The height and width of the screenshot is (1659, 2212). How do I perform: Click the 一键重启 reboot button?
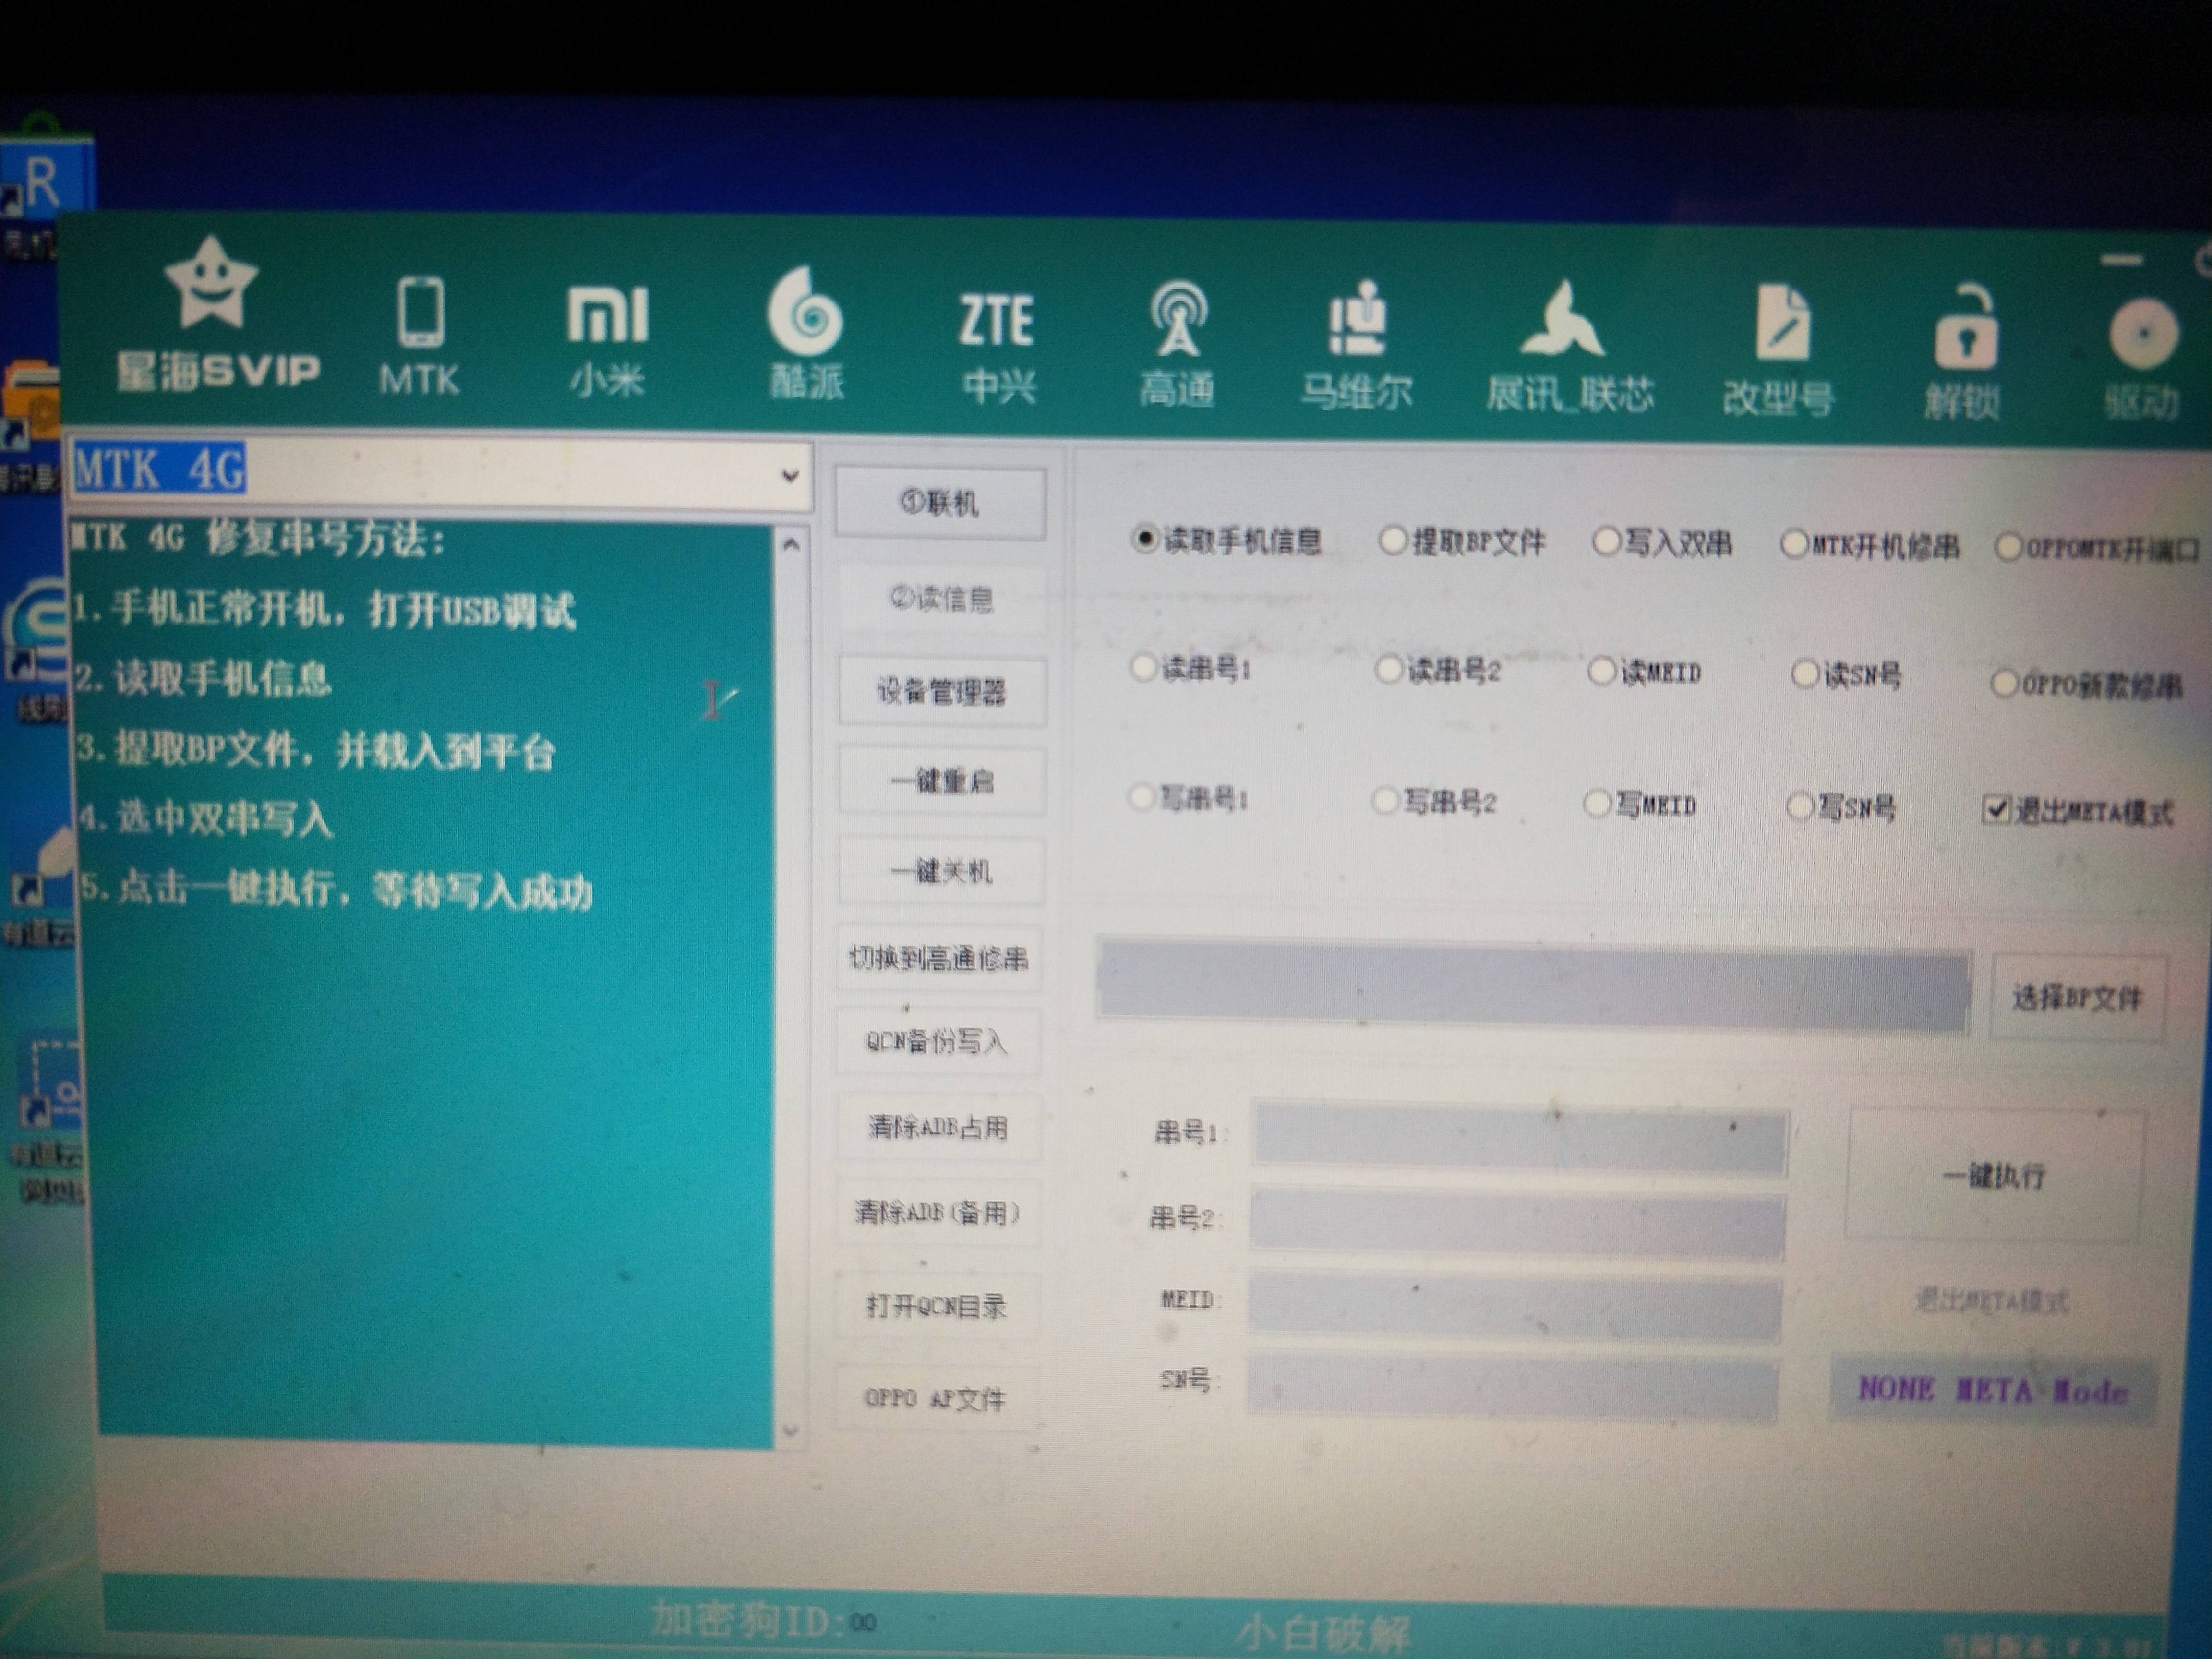(x=942, y=780)
